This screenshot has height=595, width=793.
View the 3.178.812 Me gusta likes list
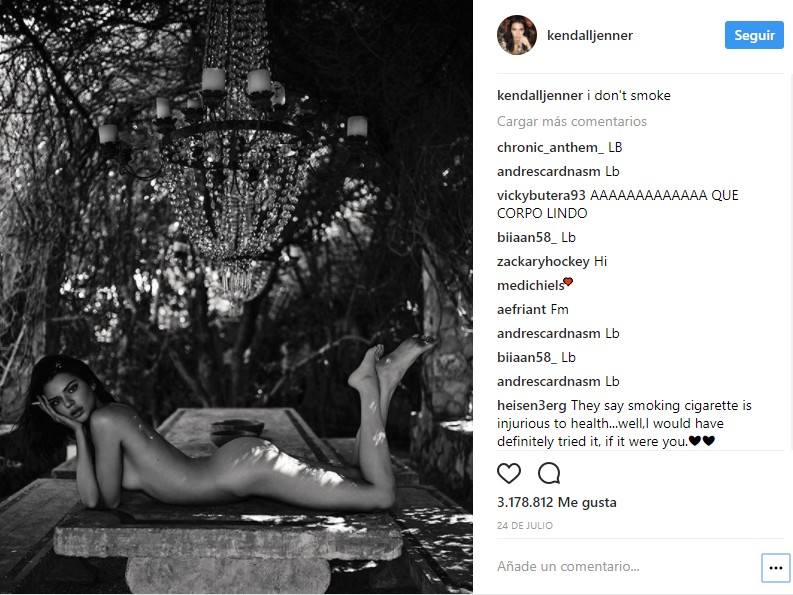pyautogui.click(x=557, y=502)
